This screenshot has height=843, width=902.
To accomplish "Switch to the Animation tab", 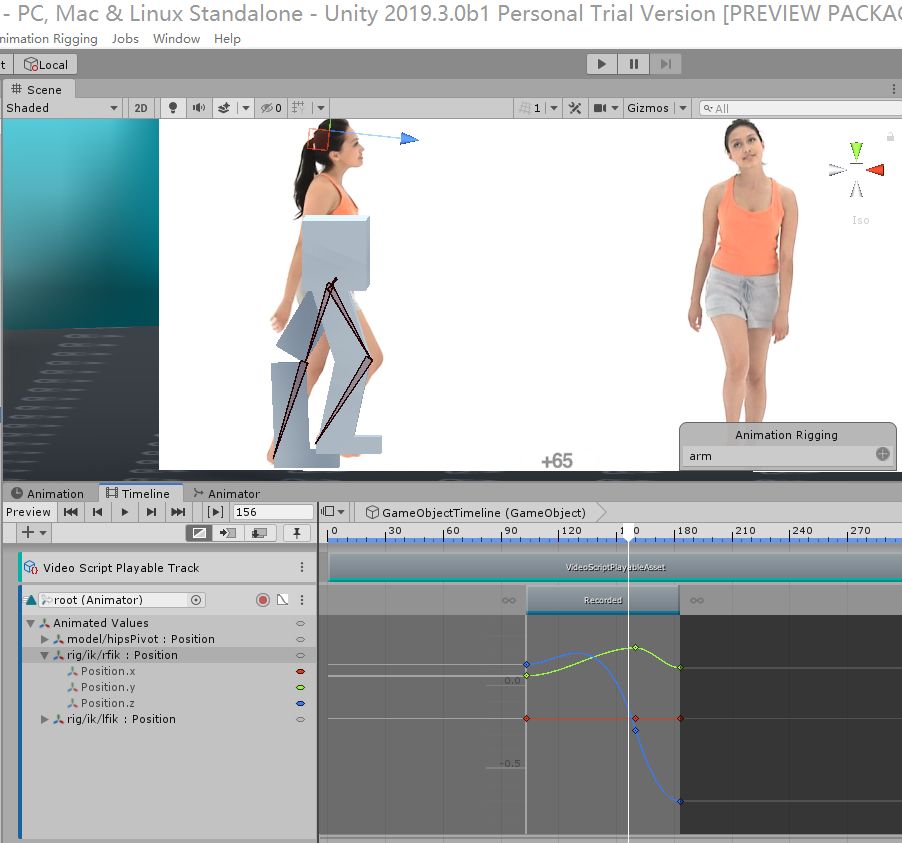I will click(47, 494).
